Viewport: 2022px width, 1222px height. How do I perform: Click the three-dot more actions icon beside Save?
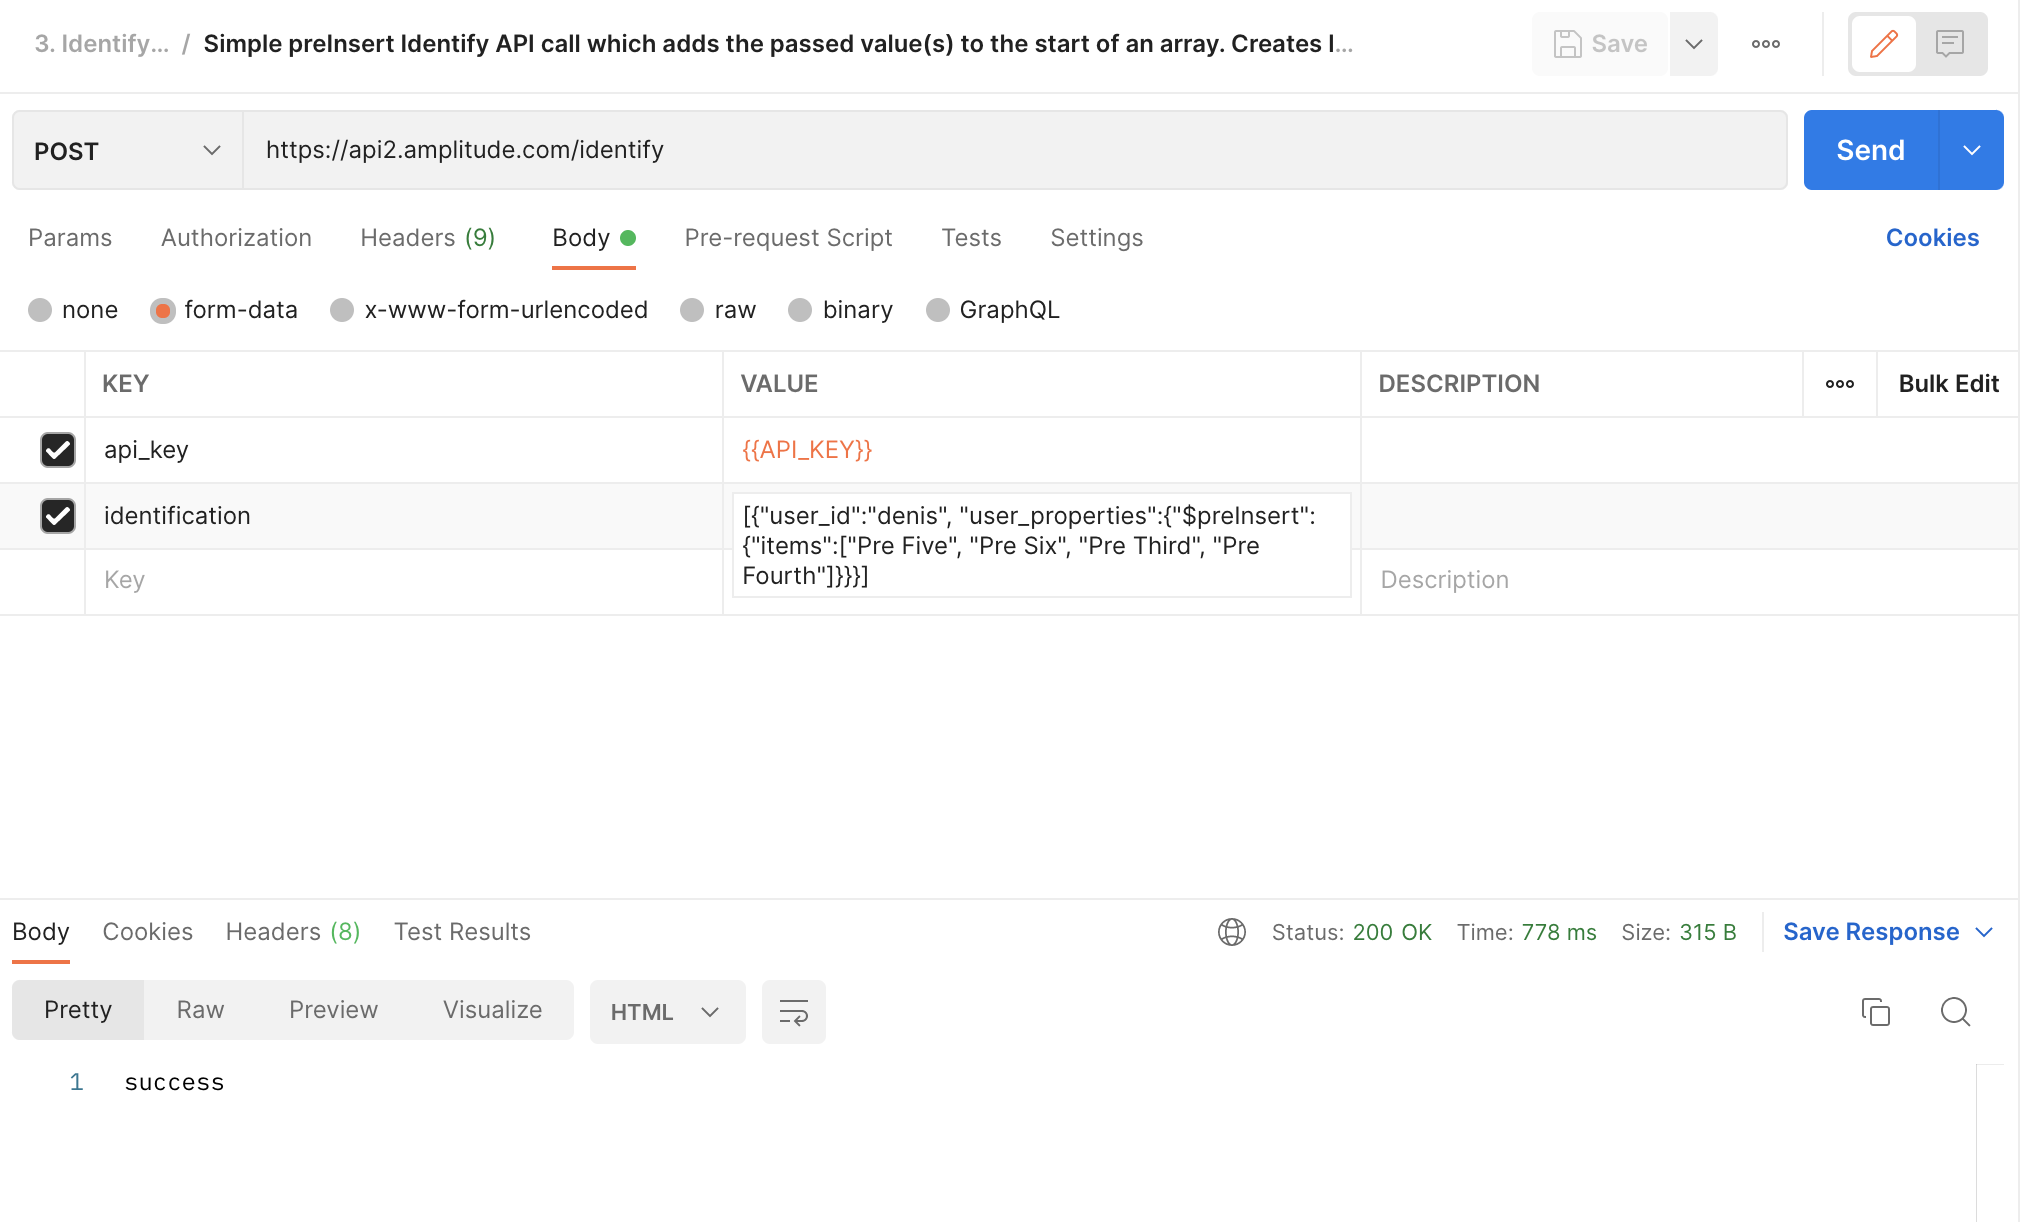(1765, 44)
